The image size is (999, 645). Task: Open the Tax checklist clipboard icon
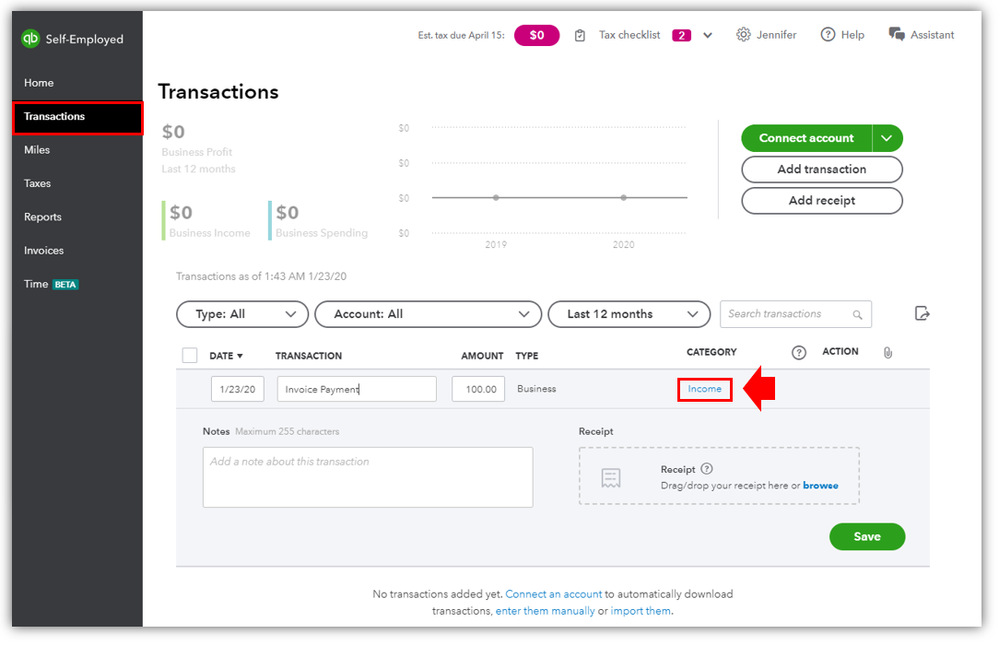581,35
